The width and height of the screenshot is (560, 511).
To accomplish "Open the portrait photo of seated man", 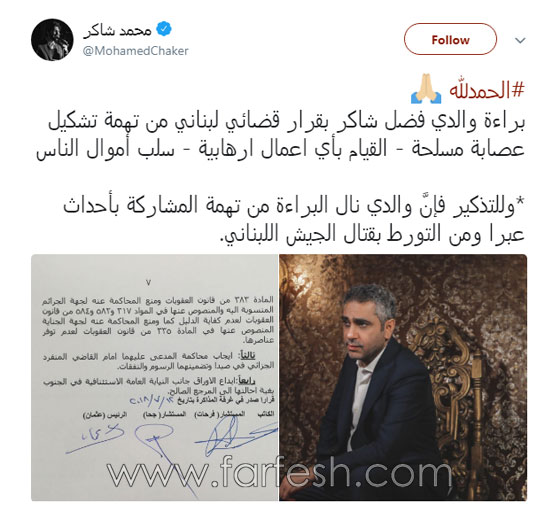I will tap(403, 377).
